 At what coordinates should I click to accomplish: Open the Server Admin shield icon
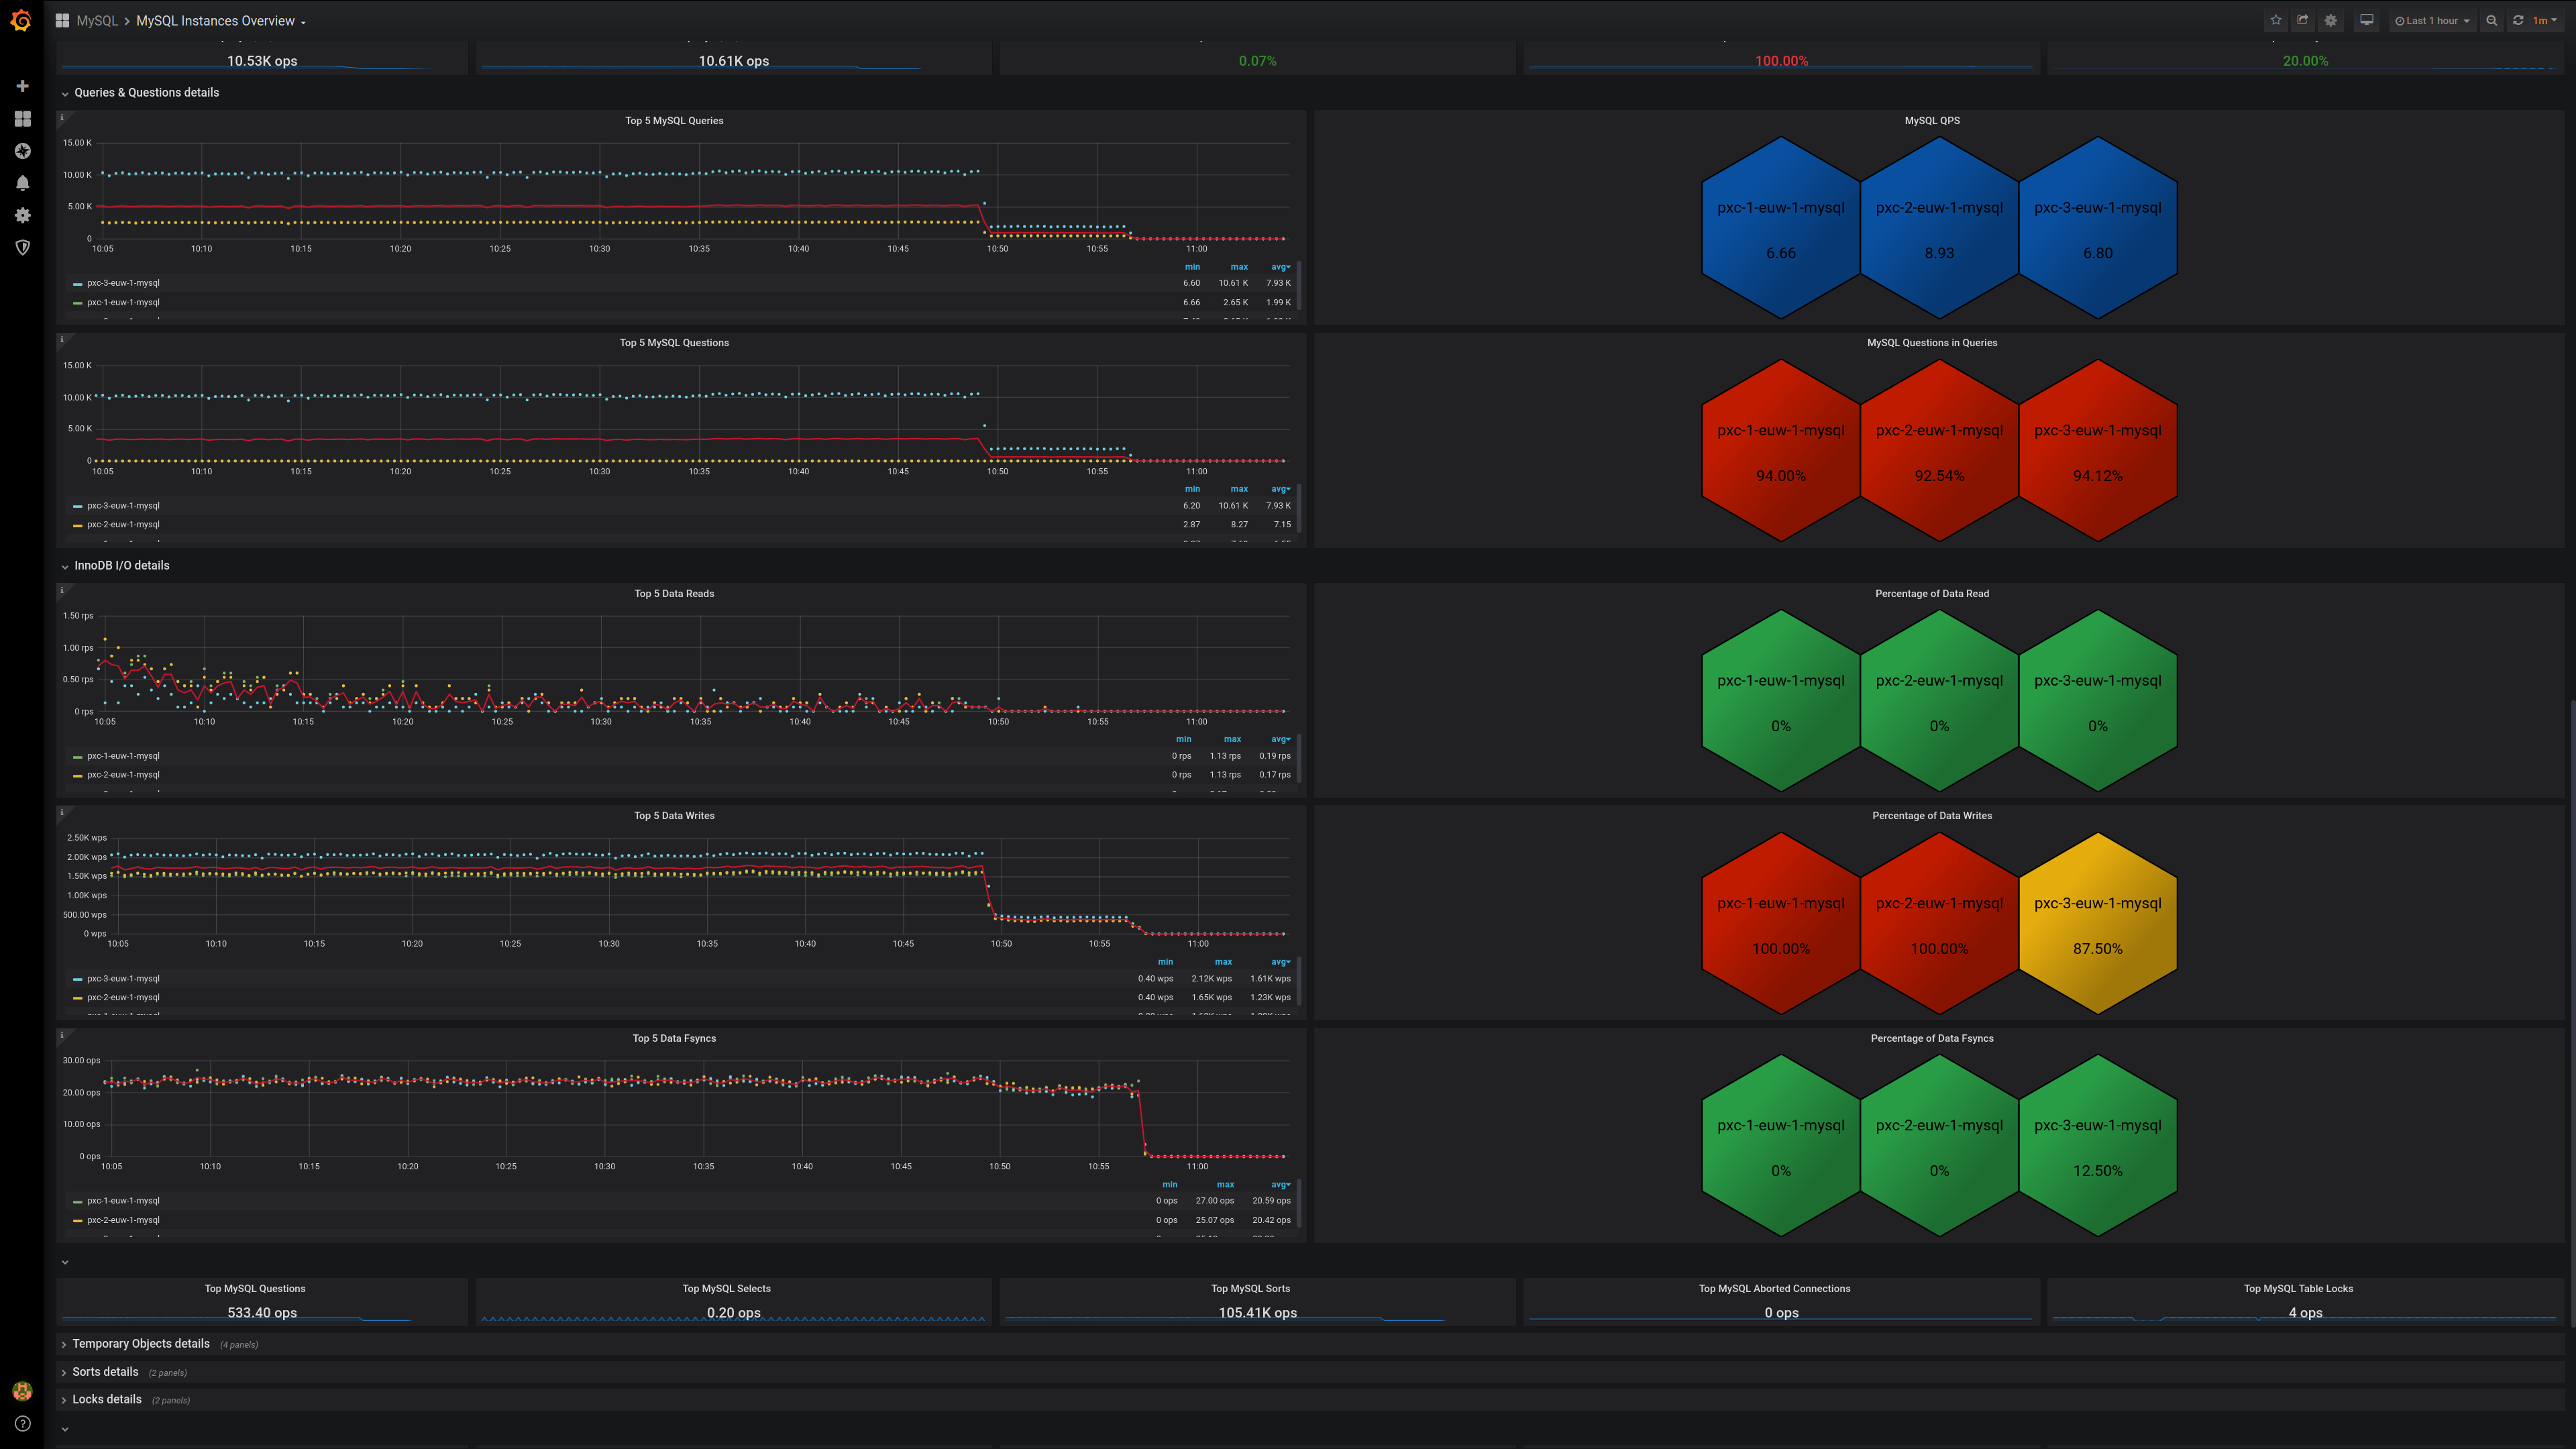click(x=22, y=247)
